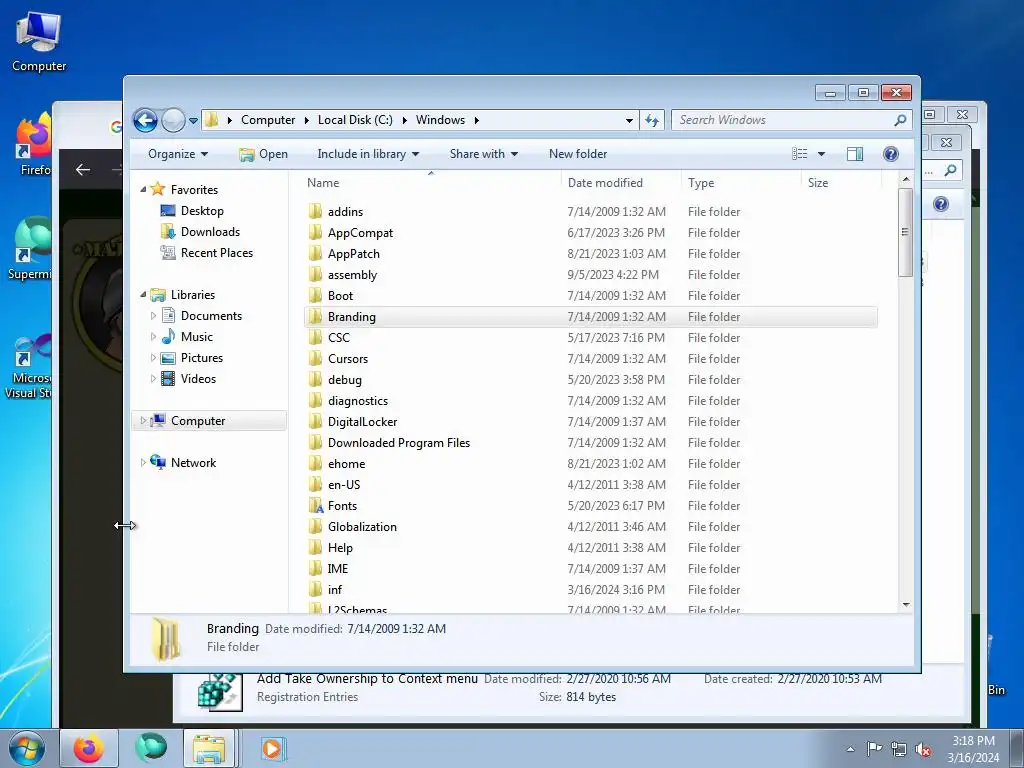Screen dimensions: 1024x768
Task: Expand the Videos library
Action: [153, 379]
